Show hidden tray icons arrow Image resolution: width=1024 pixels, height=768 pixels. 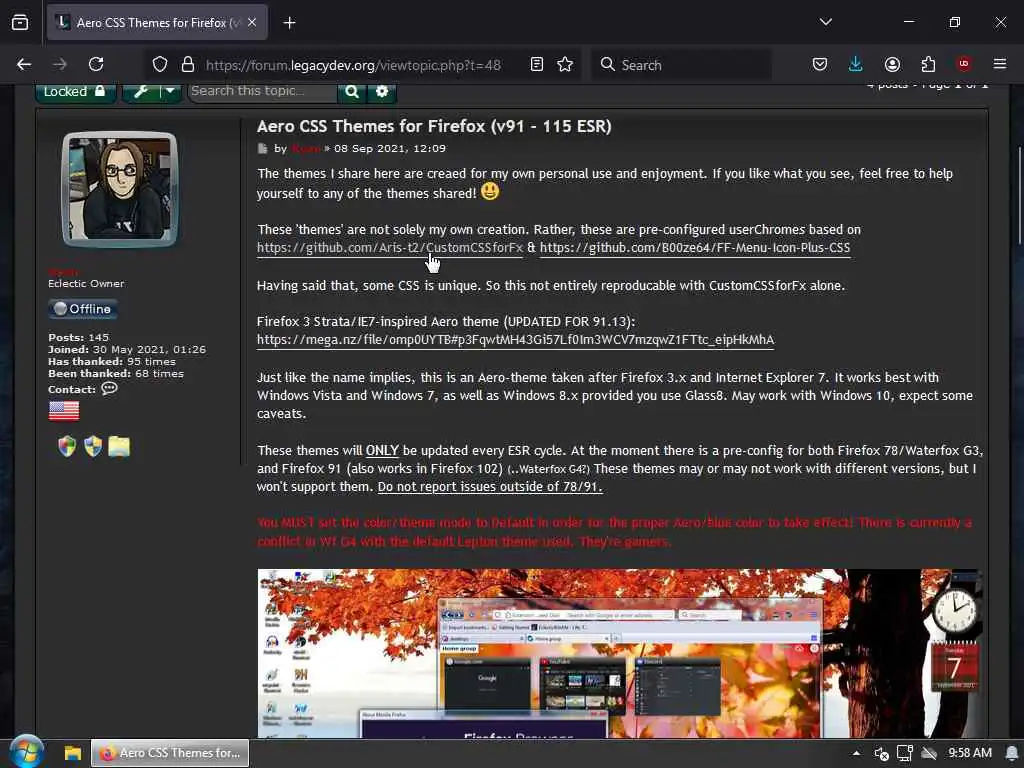point(856,753)
